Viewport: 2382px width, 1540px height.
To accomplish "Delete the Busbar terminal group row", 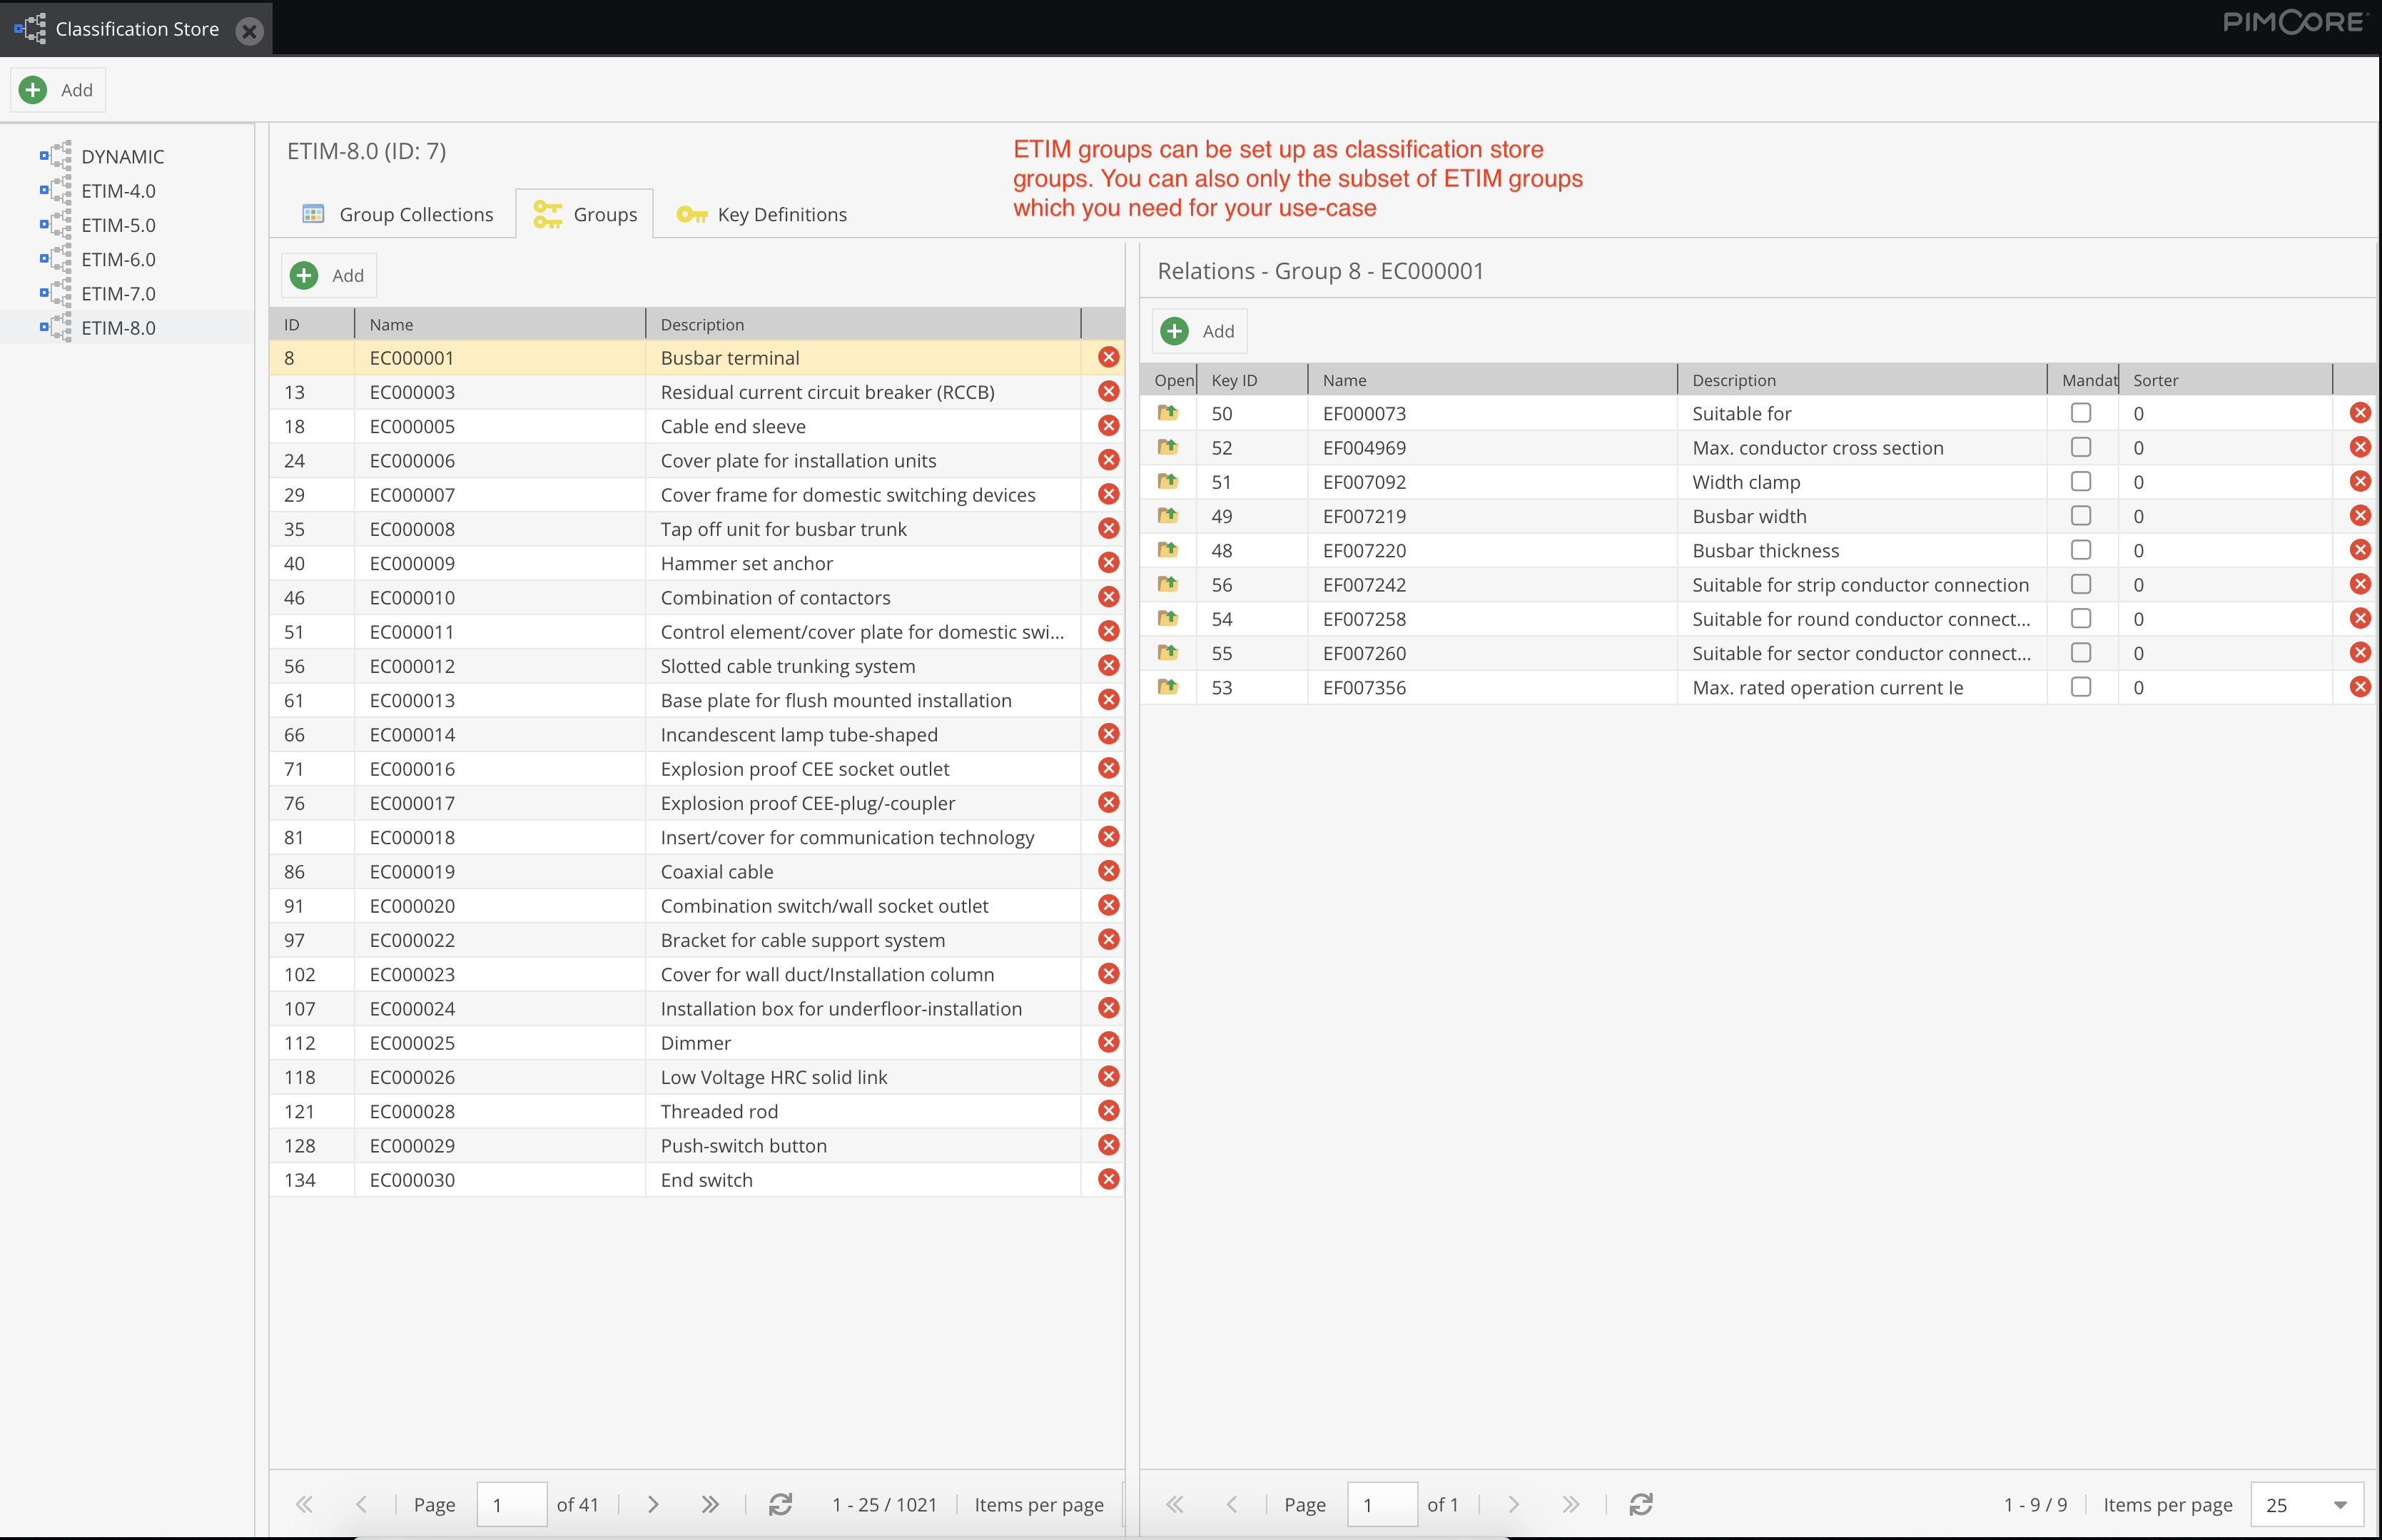I will click(x=1108, y=357).
